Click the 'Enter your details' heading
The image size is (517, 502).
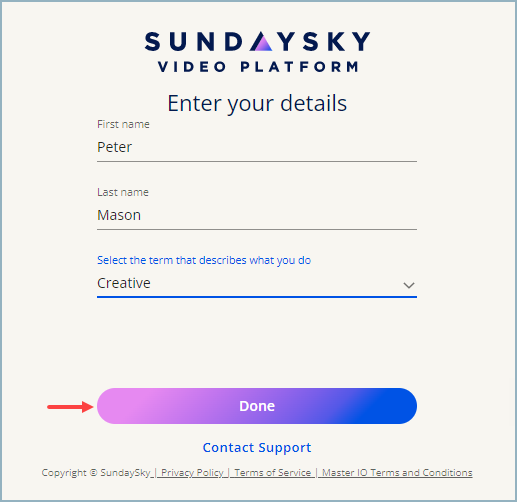coord(257,103)
